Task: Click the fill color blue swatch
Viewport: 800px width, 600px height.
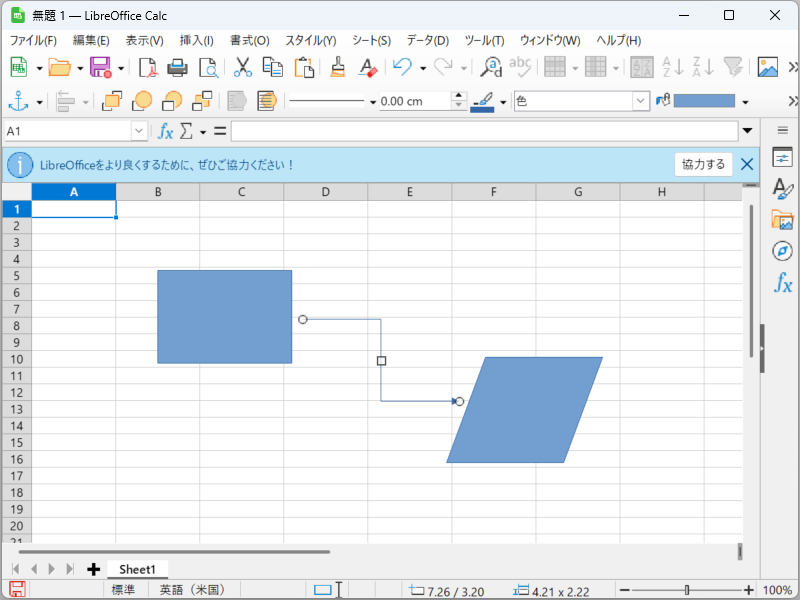Action: (704, 101)
